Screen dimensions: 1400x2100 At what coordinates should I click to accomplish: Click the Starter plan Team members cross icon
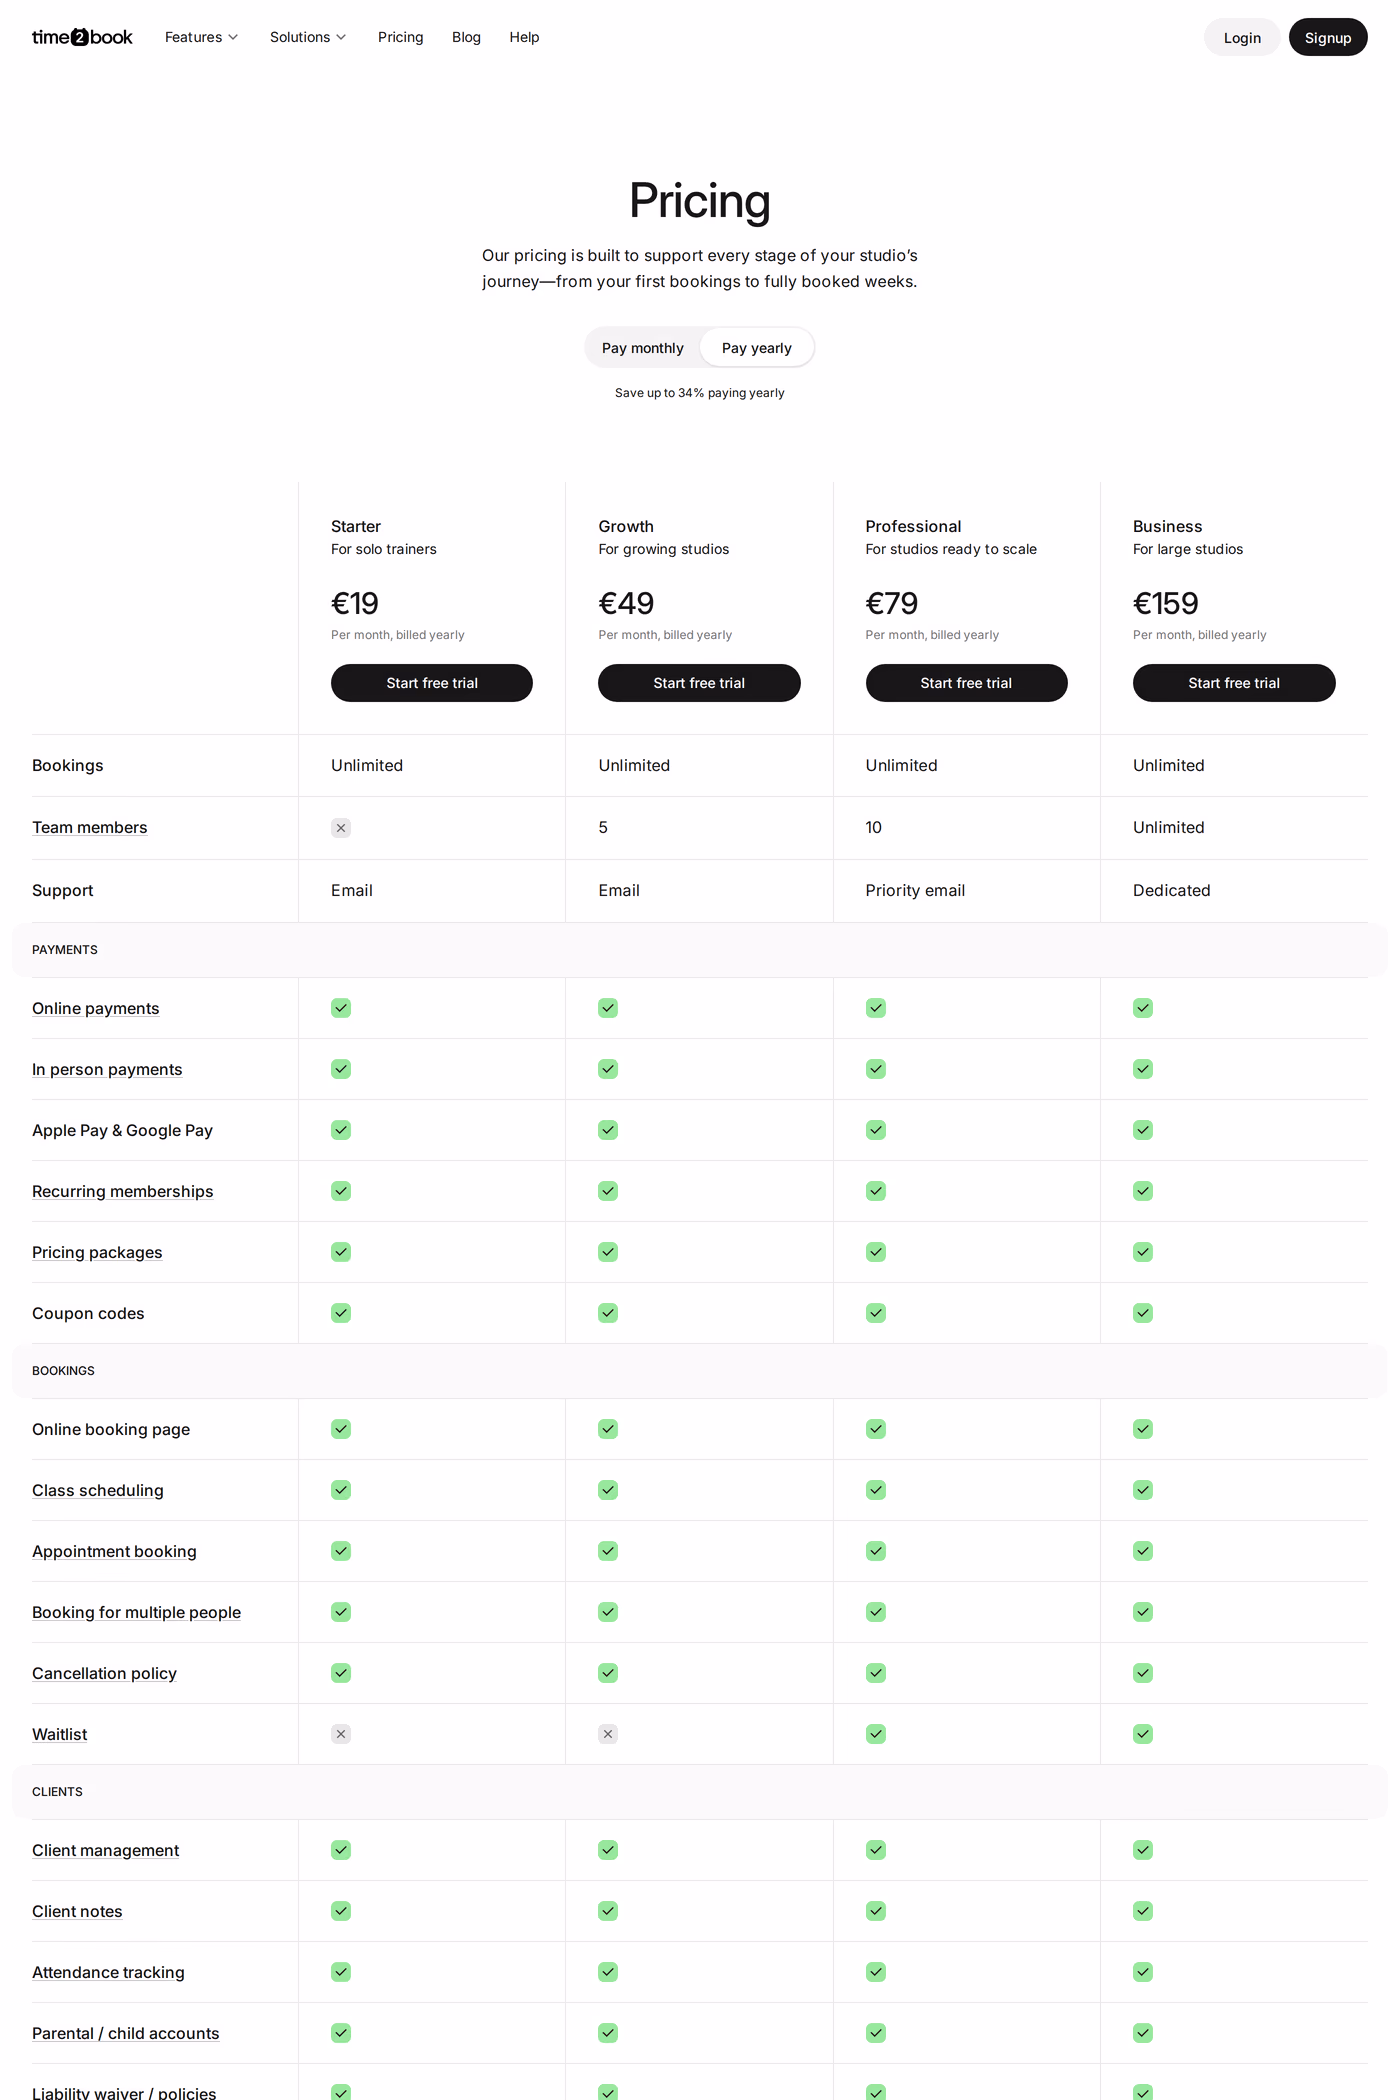[341, 828]
